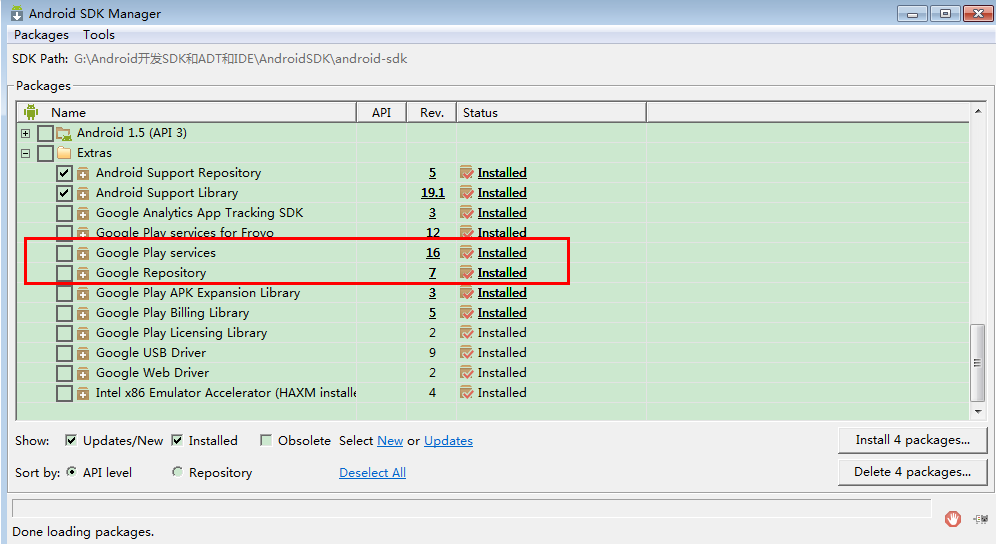Click the Android 1.5 platform folder icon
996x544 pixels.
[64, 133]
